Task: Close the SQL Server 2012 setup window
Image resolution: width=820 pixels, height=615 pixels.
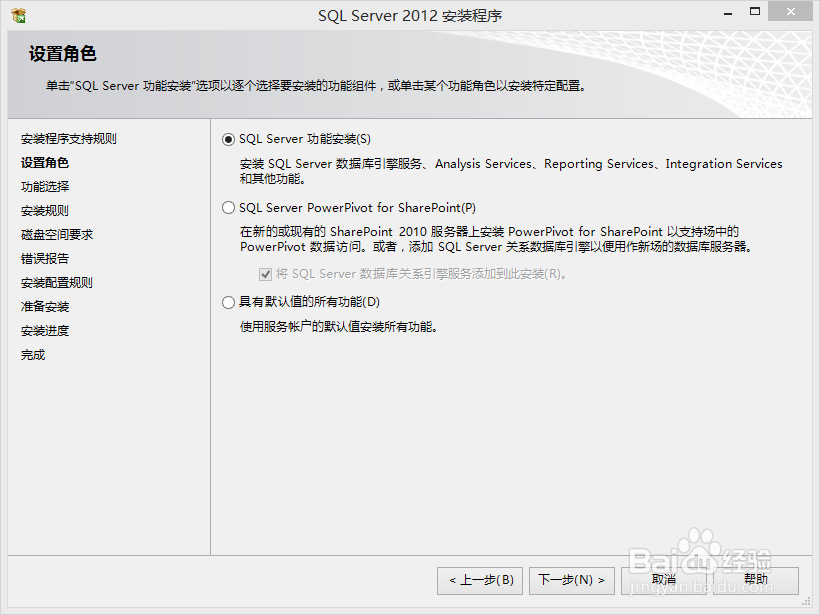Action: pyautogui.click(x=790, y=12)
